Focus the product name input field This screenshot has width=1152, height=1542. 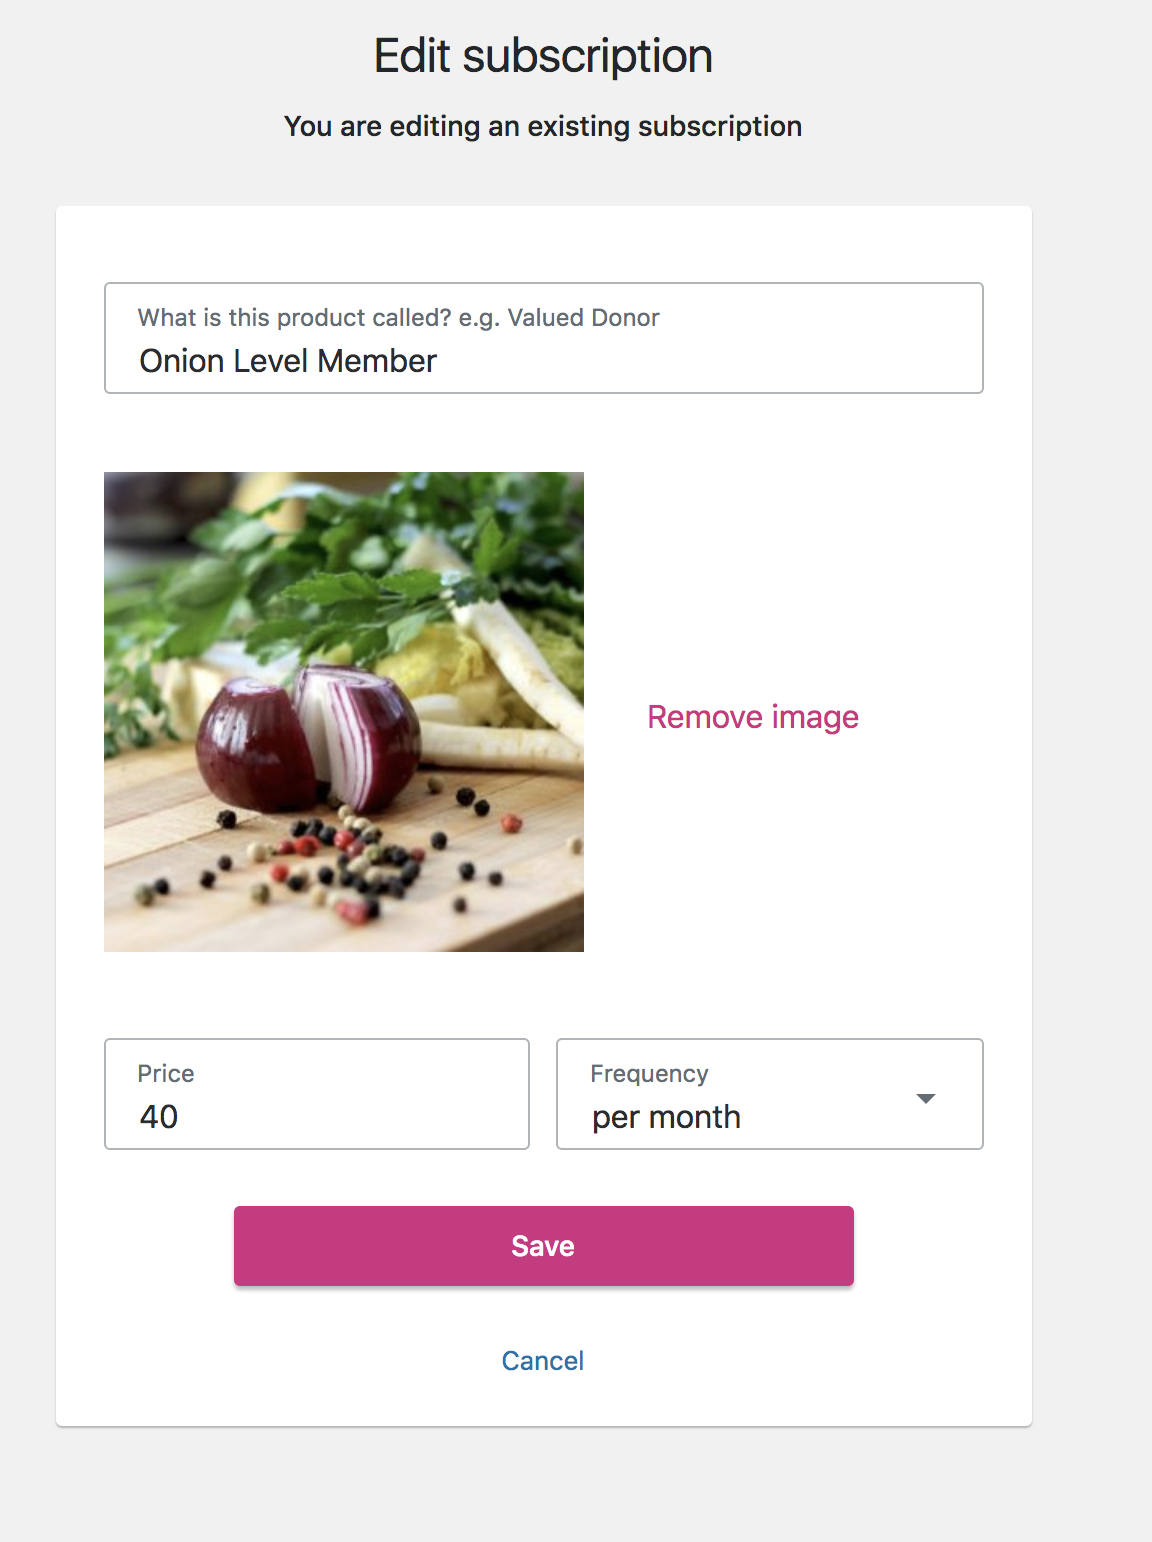pyautogui.click(x=544, y=338)
